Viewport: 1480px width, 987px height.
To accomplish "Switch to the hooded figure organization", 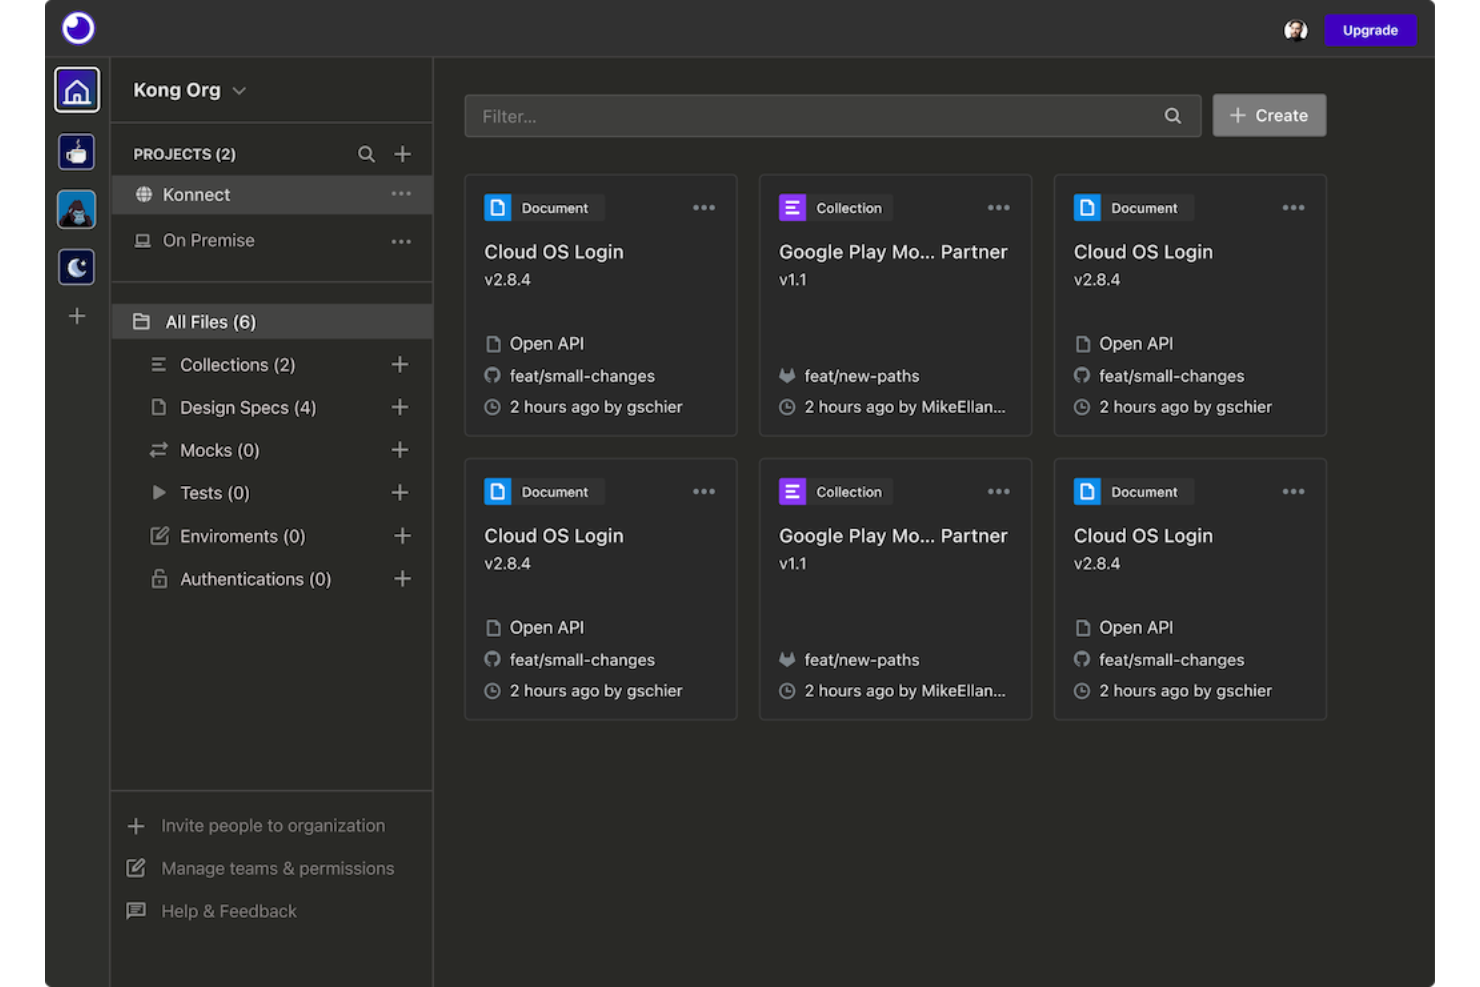I will click(x=77, y=210).
